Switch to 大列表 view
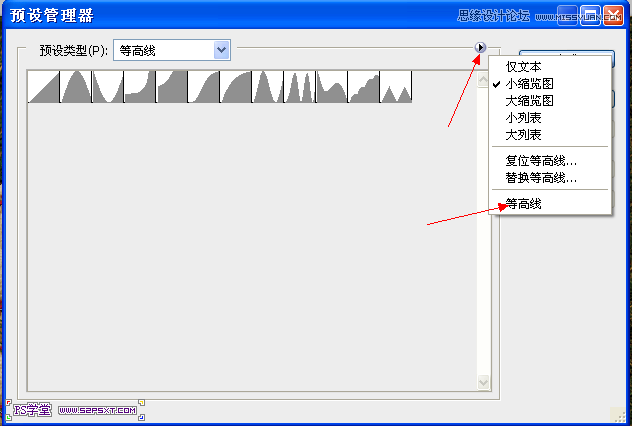This screenshot has height=426, width=632. pos(550,135)
